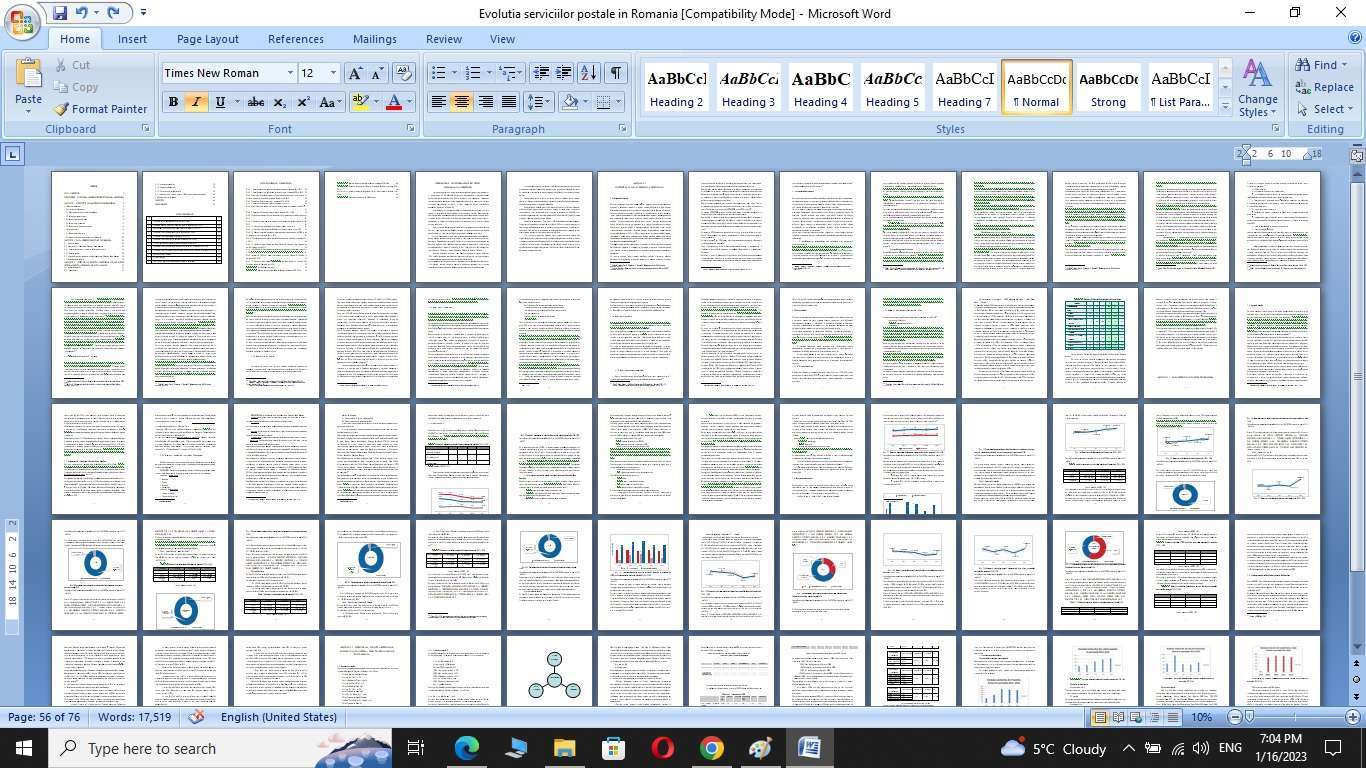Shrink the font size
The width and height of the screenshot is (1366, 768).
(x=377, y=73)
